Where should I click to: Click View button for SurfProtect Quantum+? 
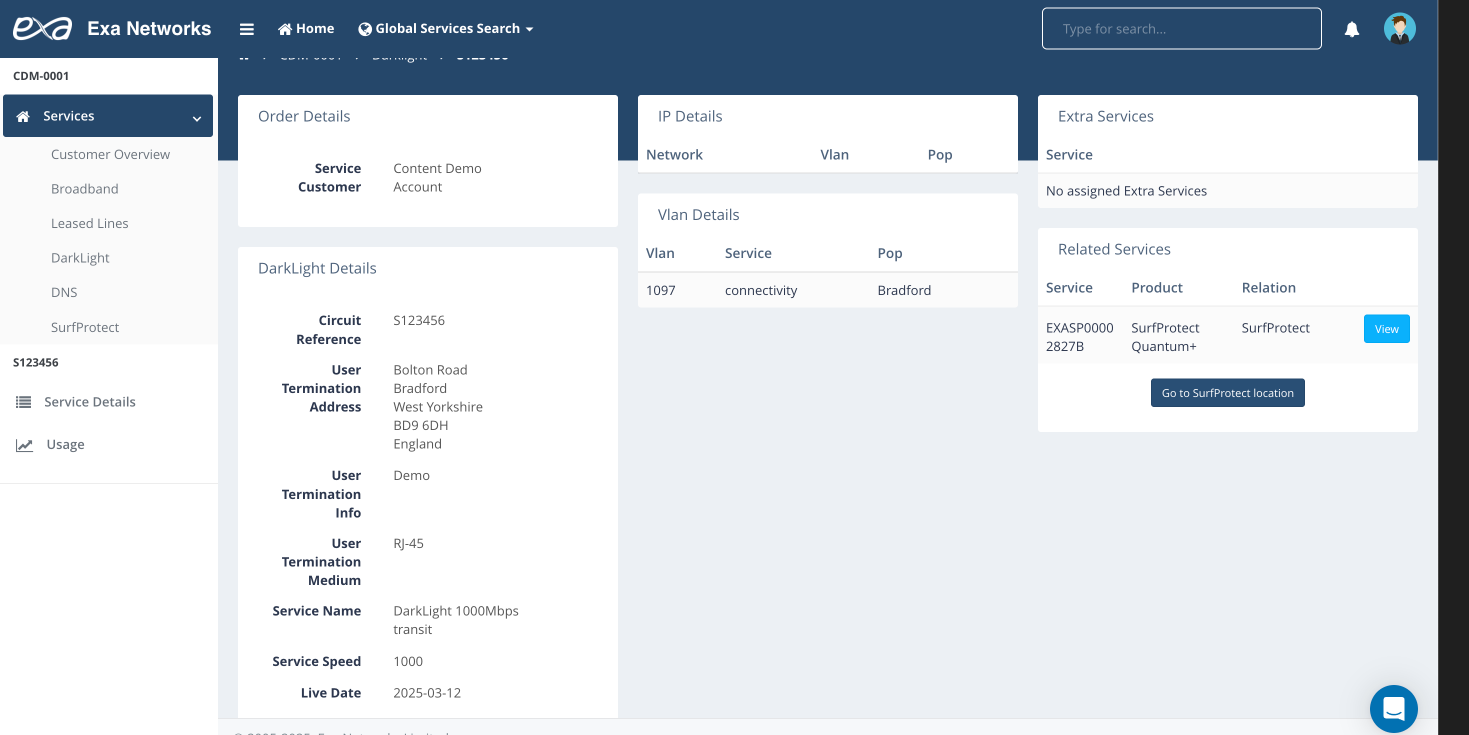(1386, 329)
